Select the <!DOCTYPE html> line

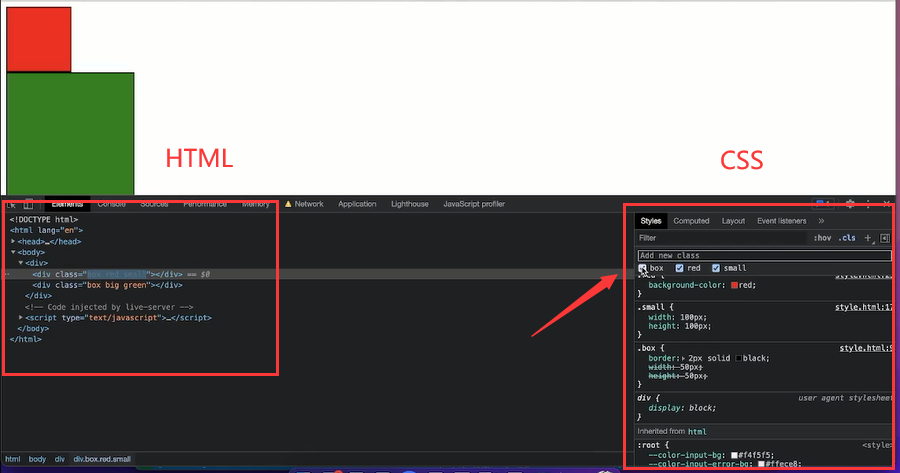(x=44, y=219)
